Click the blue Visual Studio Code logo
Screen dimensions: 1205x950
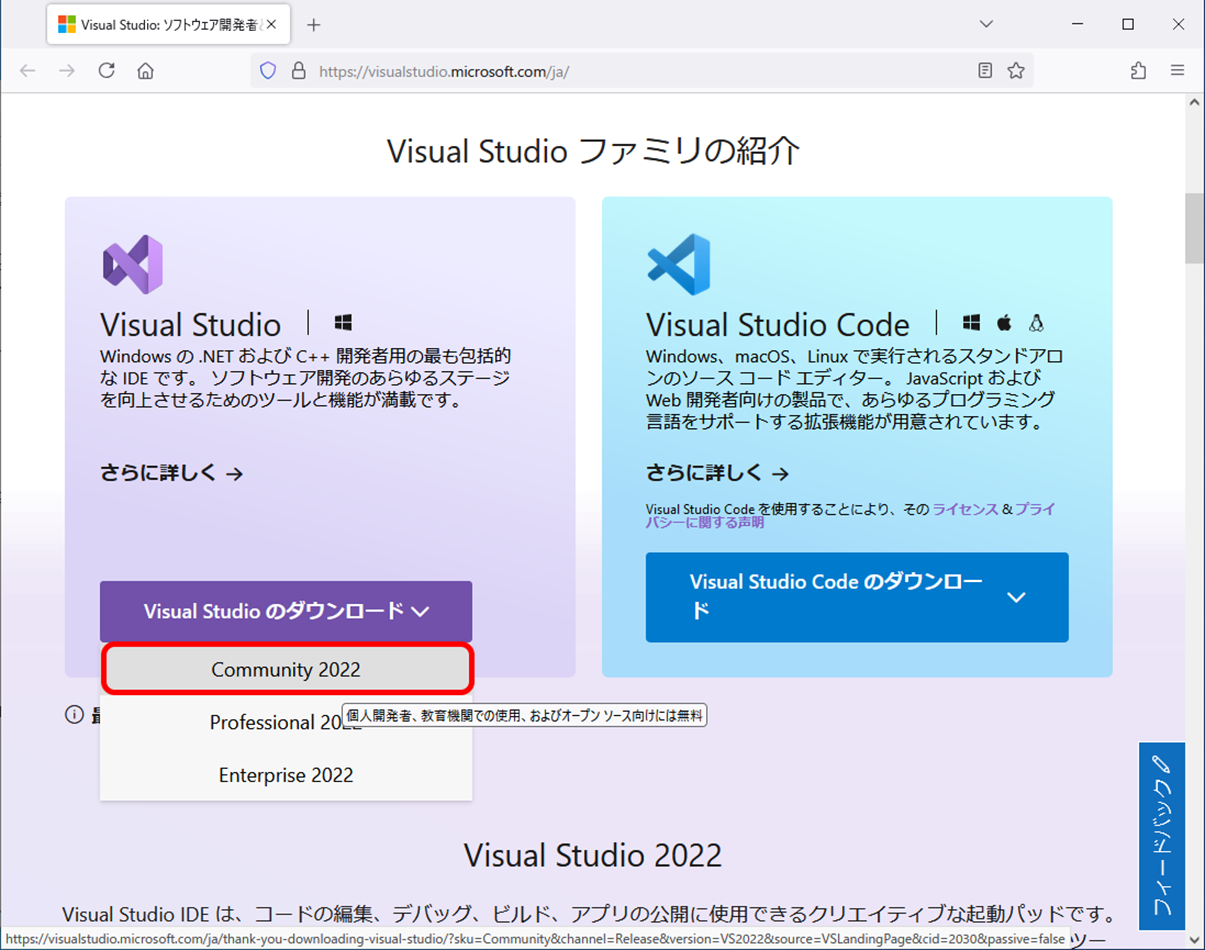coord(678,265)
